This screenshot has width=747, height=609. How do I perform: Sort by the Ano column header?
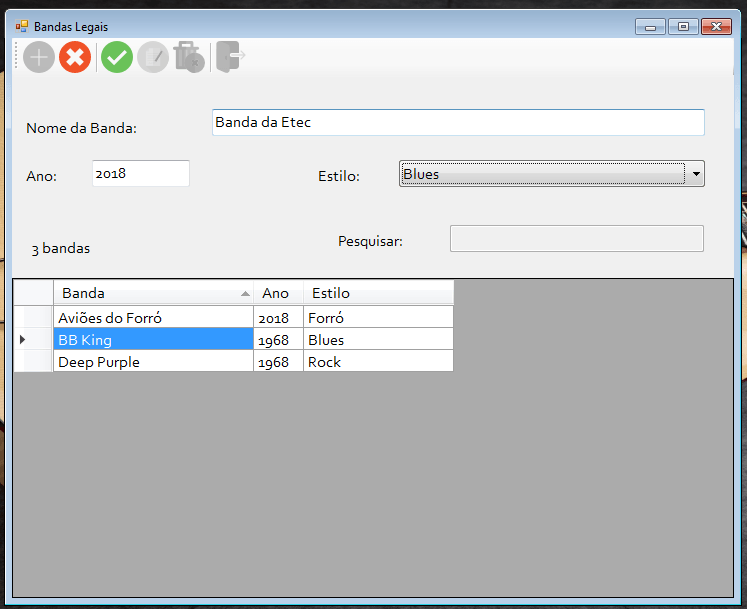pos(278,293)
